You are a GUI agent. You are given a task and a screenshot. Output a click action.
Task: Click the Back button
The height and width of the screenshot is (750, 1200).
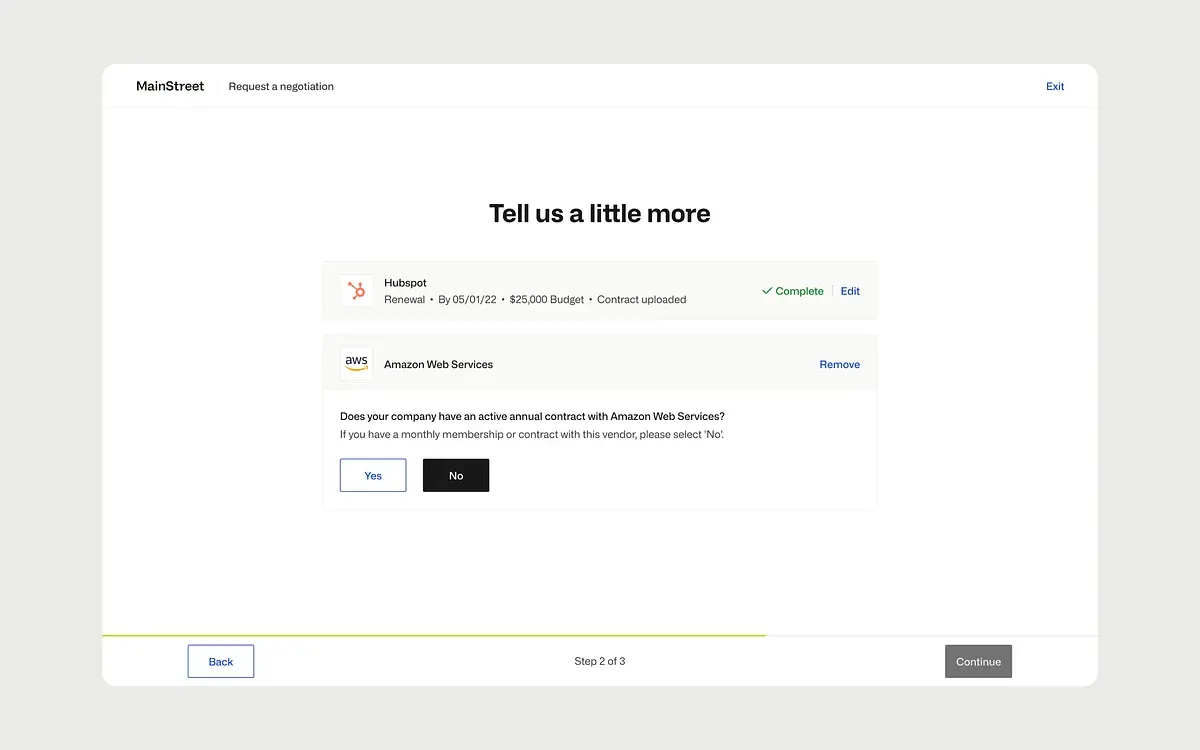(220, 661)
